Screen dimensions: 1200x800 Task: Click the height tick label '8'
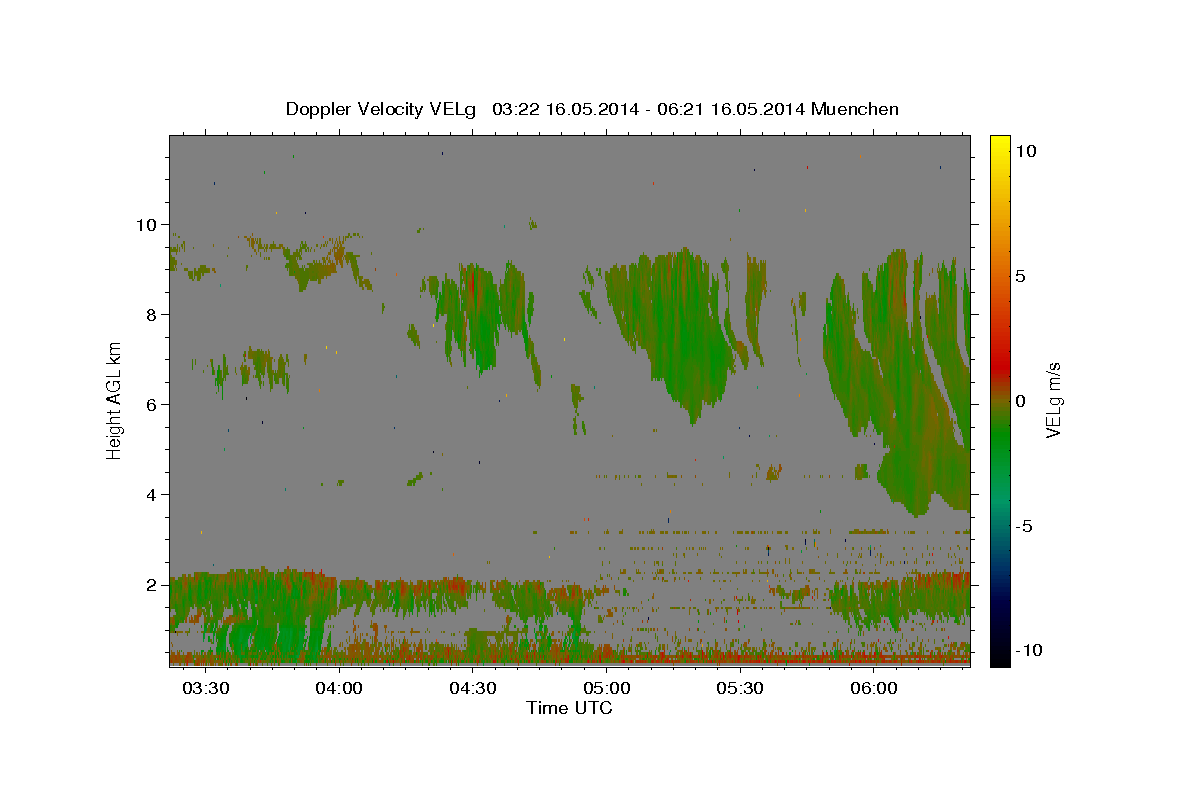(150, 314)
